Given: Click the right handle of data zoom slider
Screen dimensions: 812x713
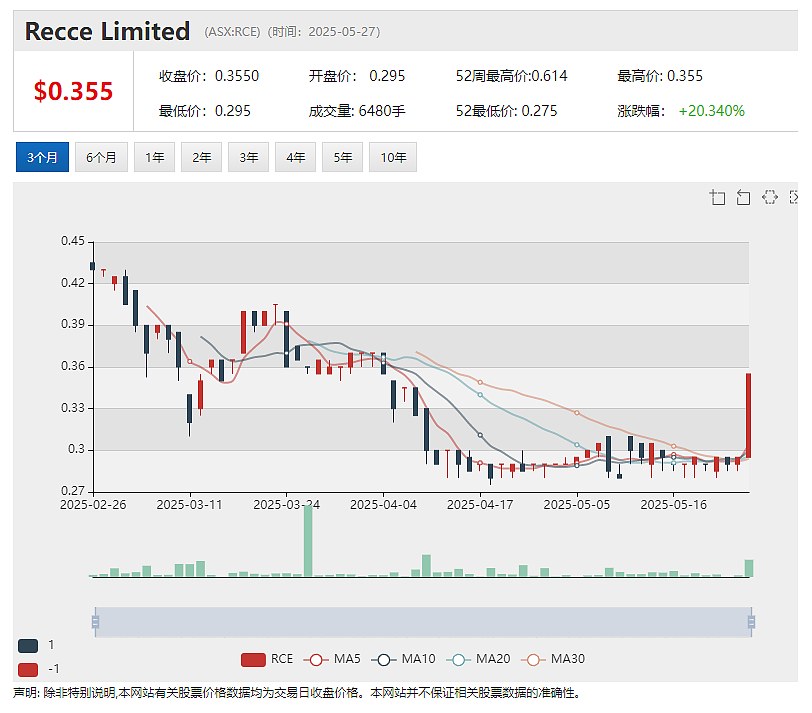Looking at the screenshot, I should click(x=751, y=622).
